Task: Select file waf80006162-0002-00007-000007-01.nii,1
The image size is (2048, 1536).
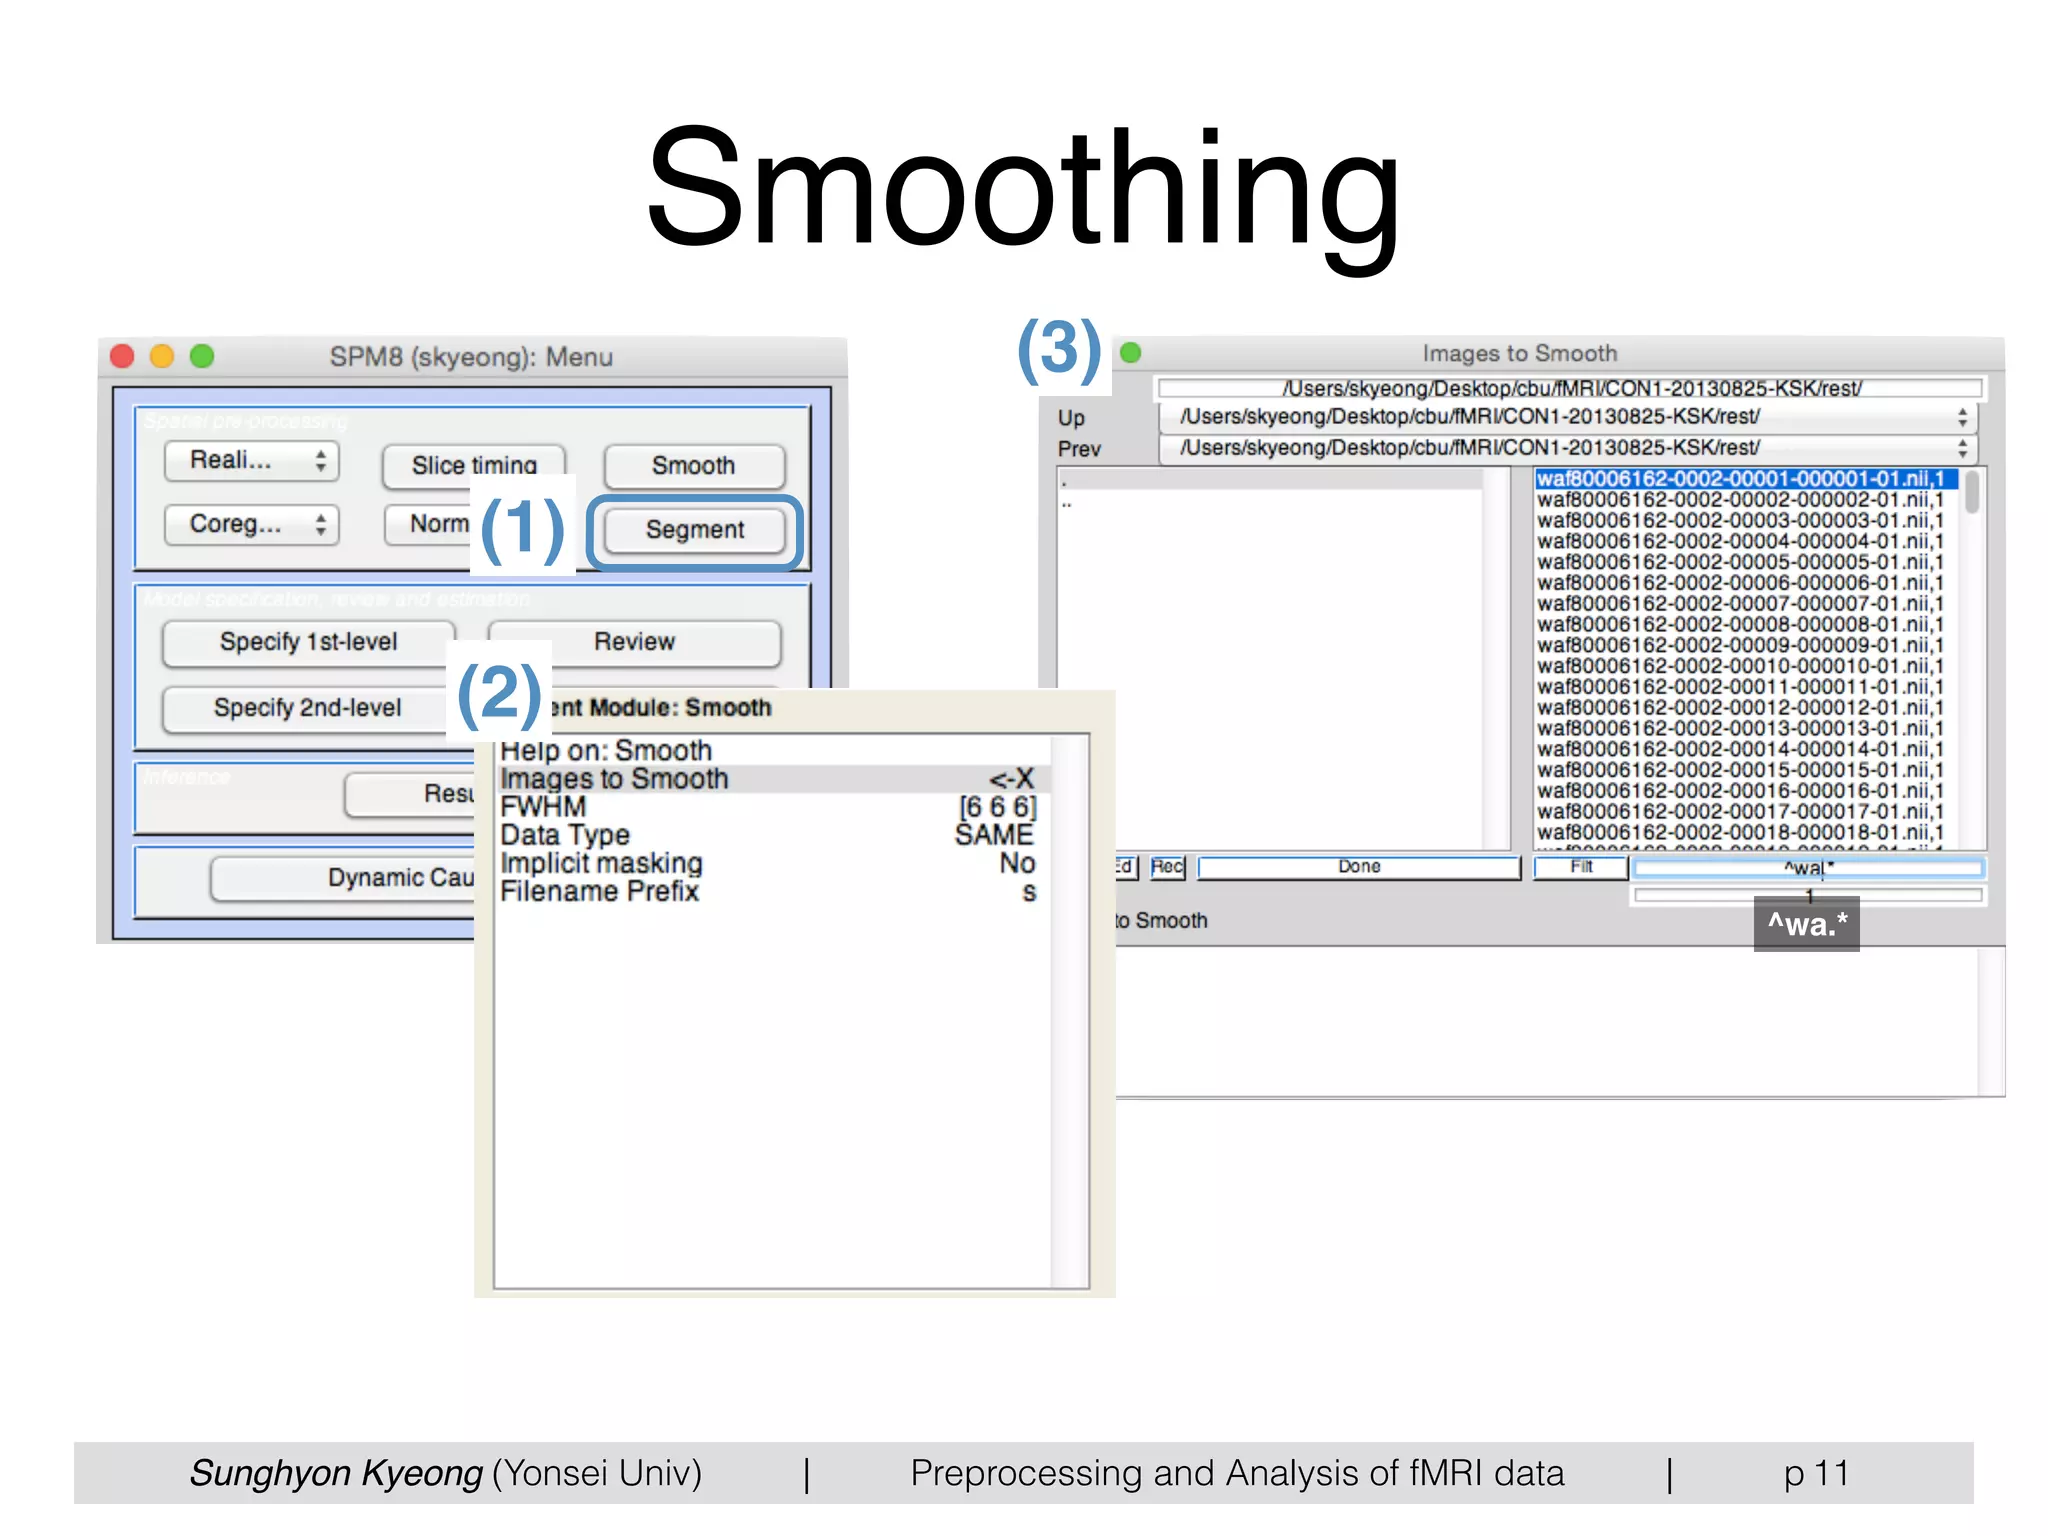Action: [1746, 604]
